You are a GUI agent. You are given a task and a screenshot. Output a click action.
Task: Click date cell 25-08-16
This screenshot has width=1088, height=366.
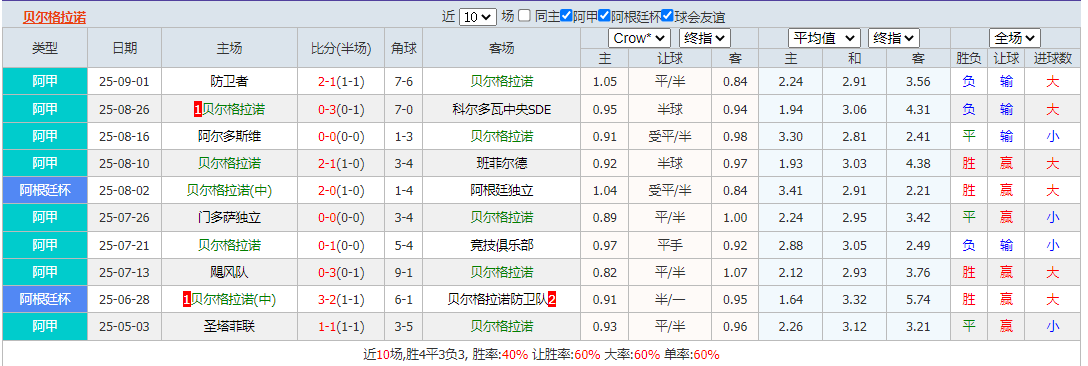point(125,136)
